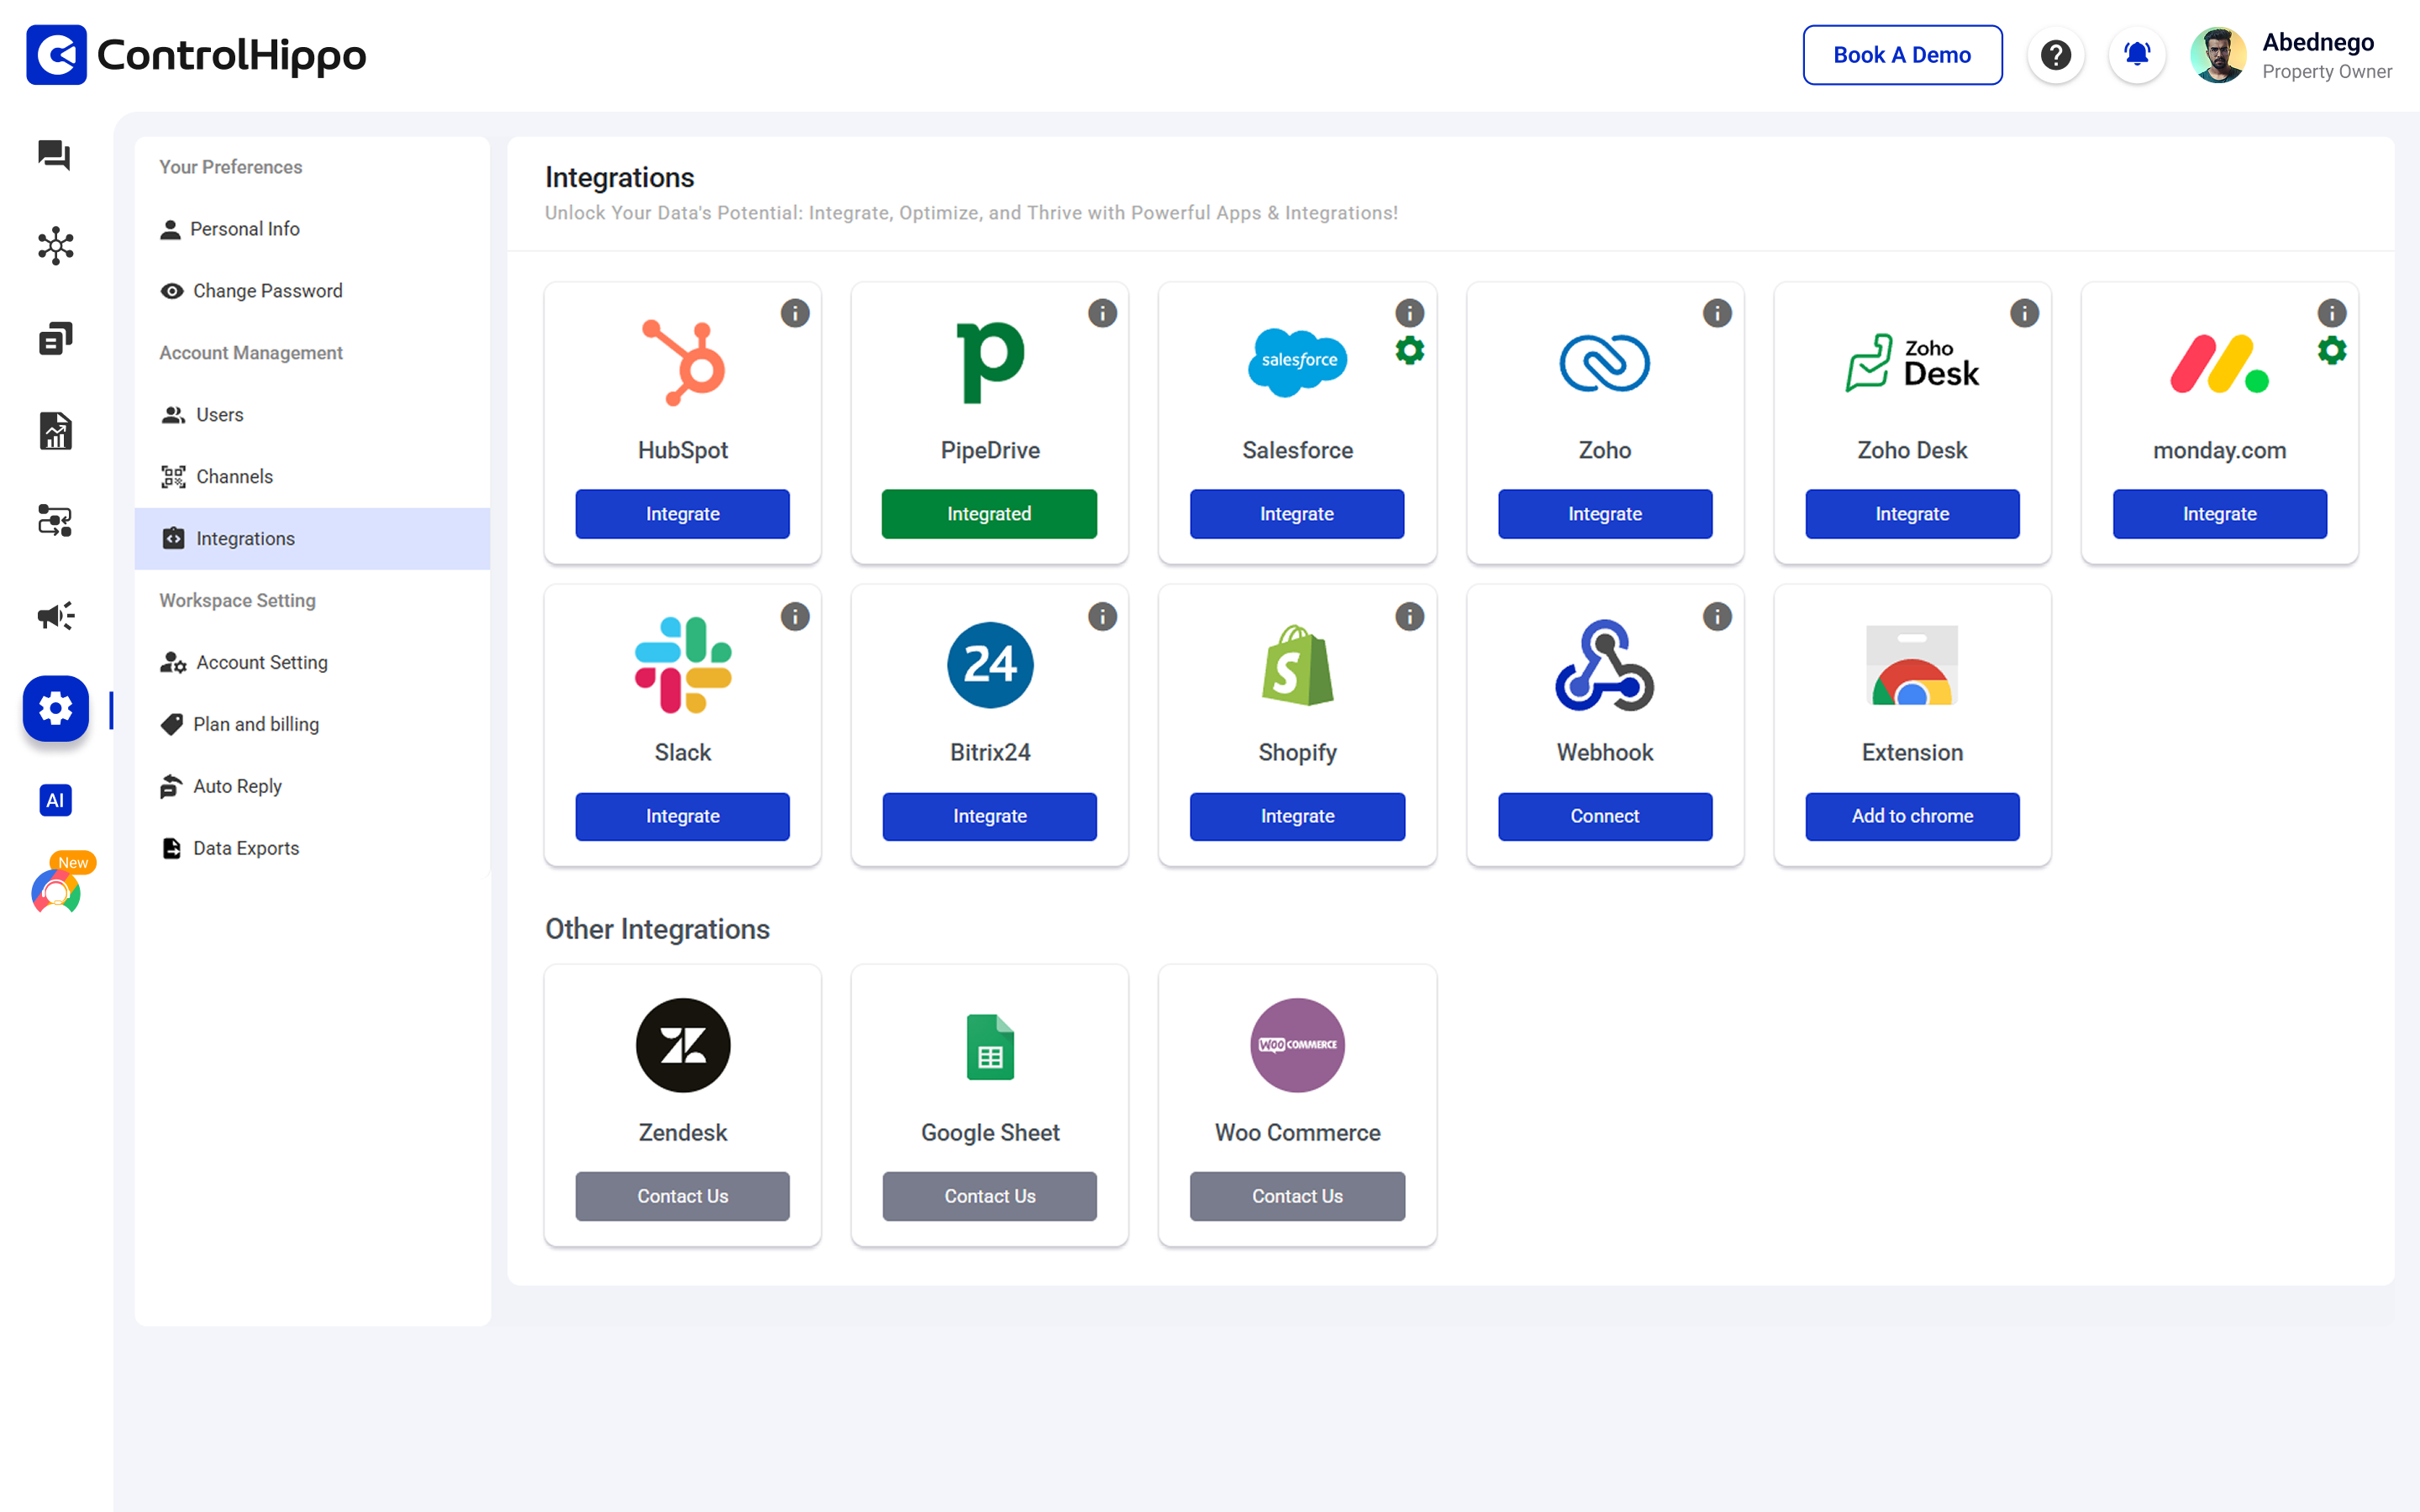
Task: Show Webhook integration info tooltip
Action: (x=1717, y=617)
